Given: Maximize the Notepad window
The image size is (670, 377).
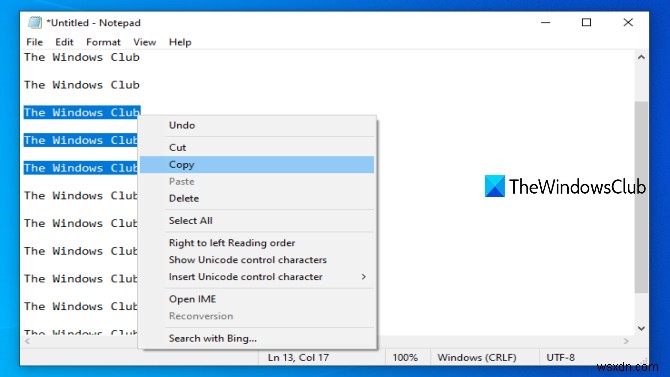Looking at the screenshot, I should (587, 22).
